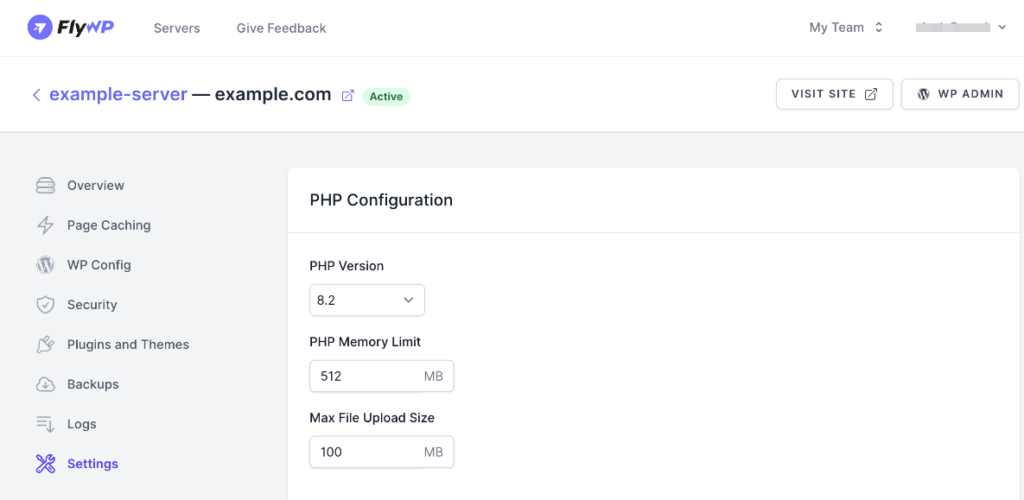Expand the user account menu
The image size is (1024, 500).
point(961,27)
